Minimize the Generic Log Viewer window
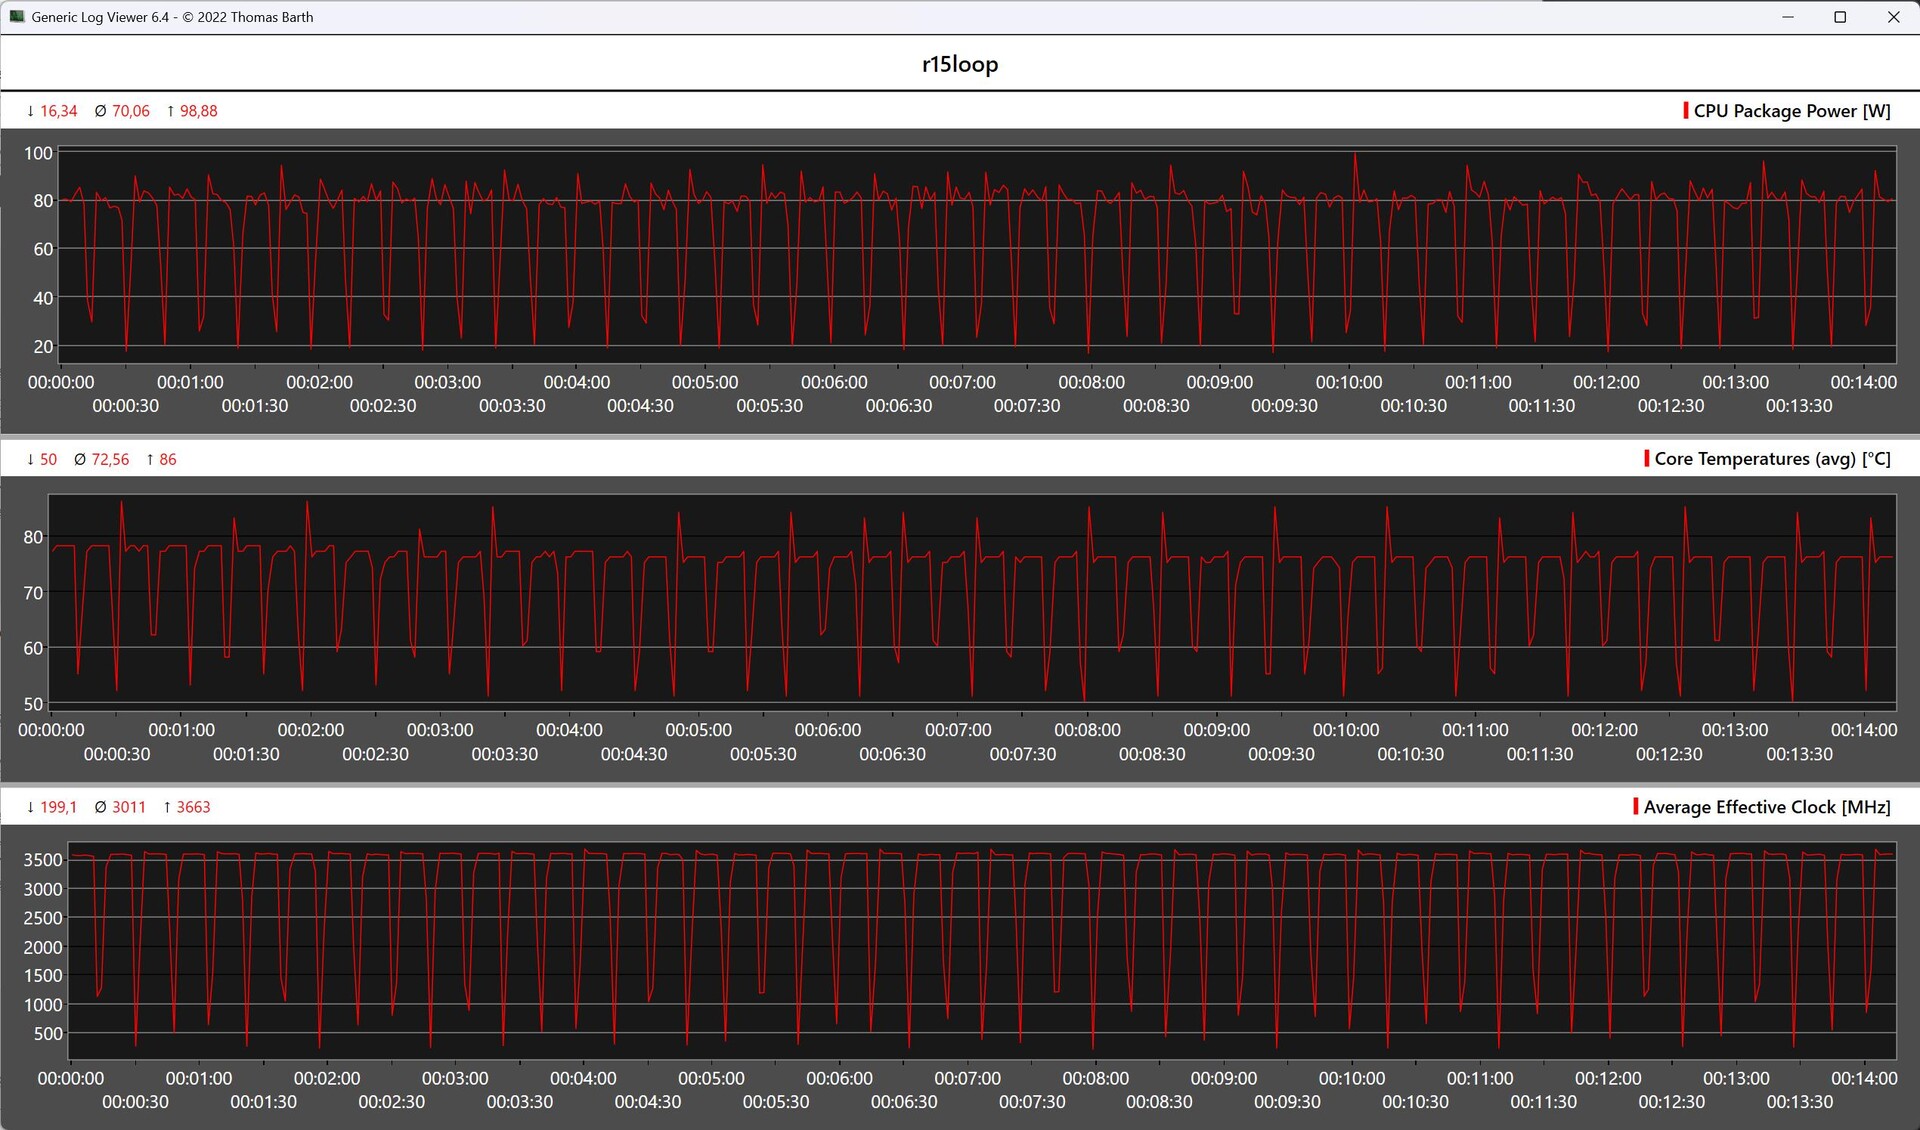 pyautogui.click(x=1787, y=17)
